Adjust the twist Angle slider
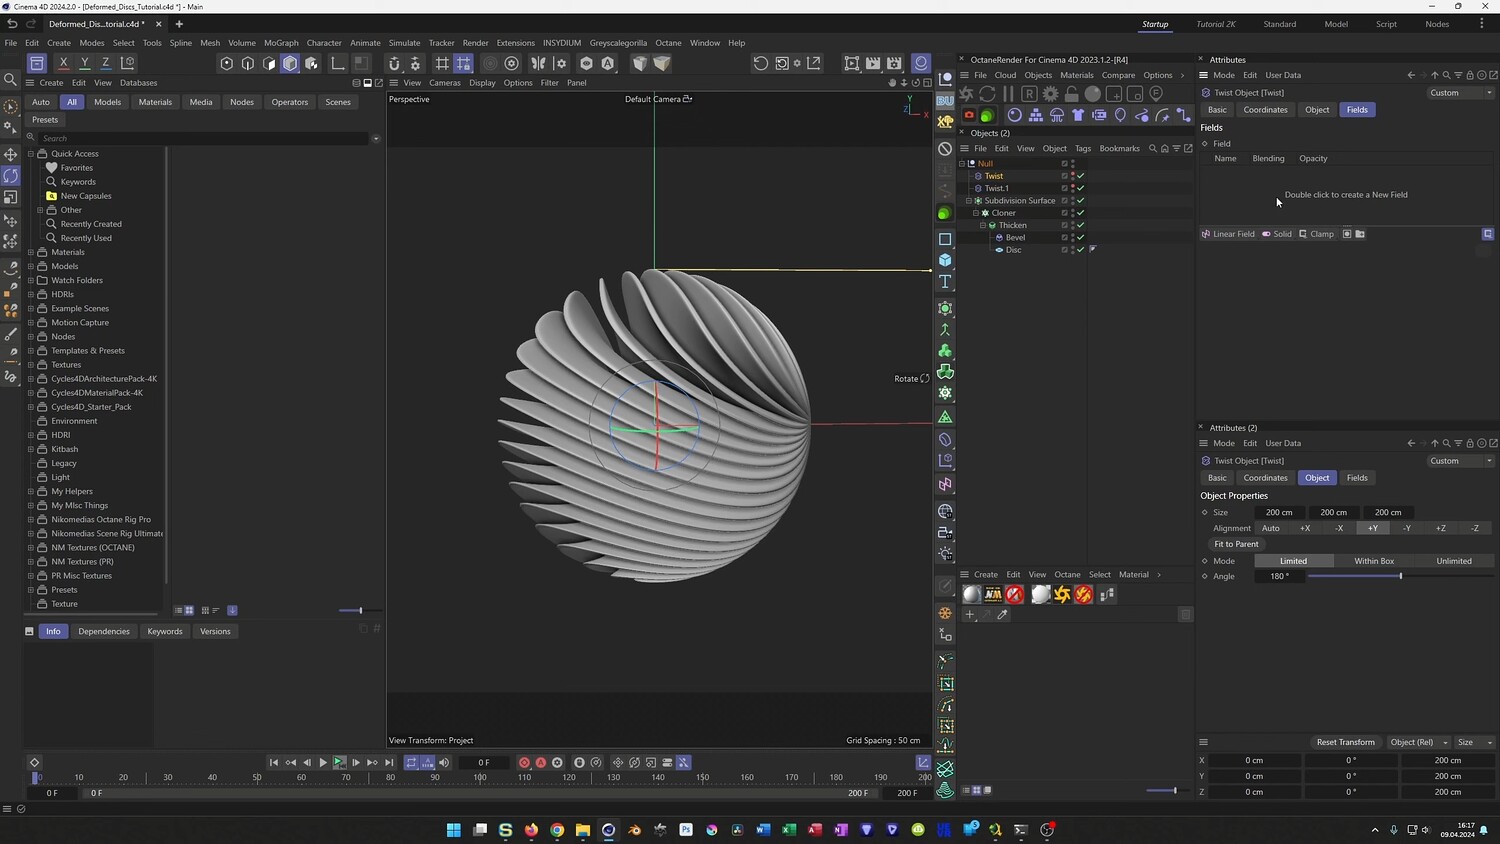1500x844 pixels. [x=1400, y=576]
